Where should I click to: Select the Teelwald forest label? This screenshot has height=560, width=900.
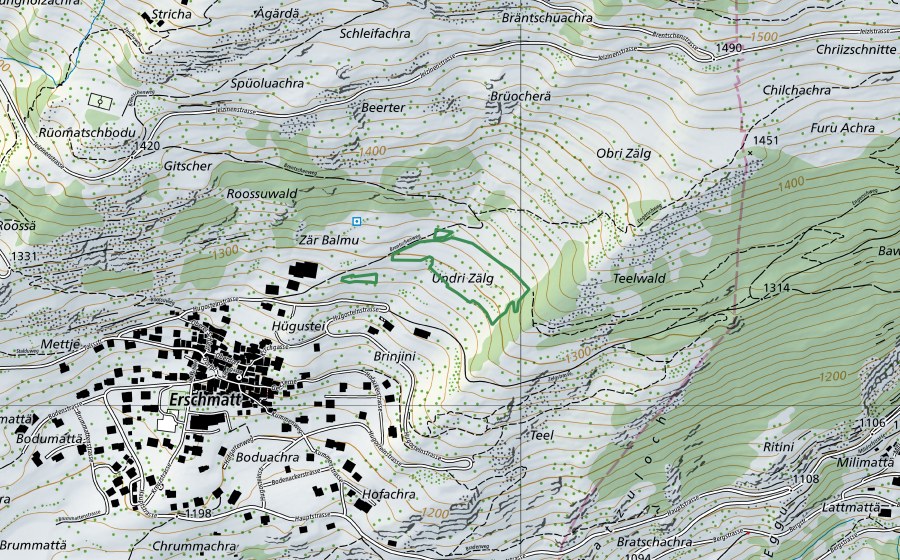pyautogui.click(x=639, y=278)
